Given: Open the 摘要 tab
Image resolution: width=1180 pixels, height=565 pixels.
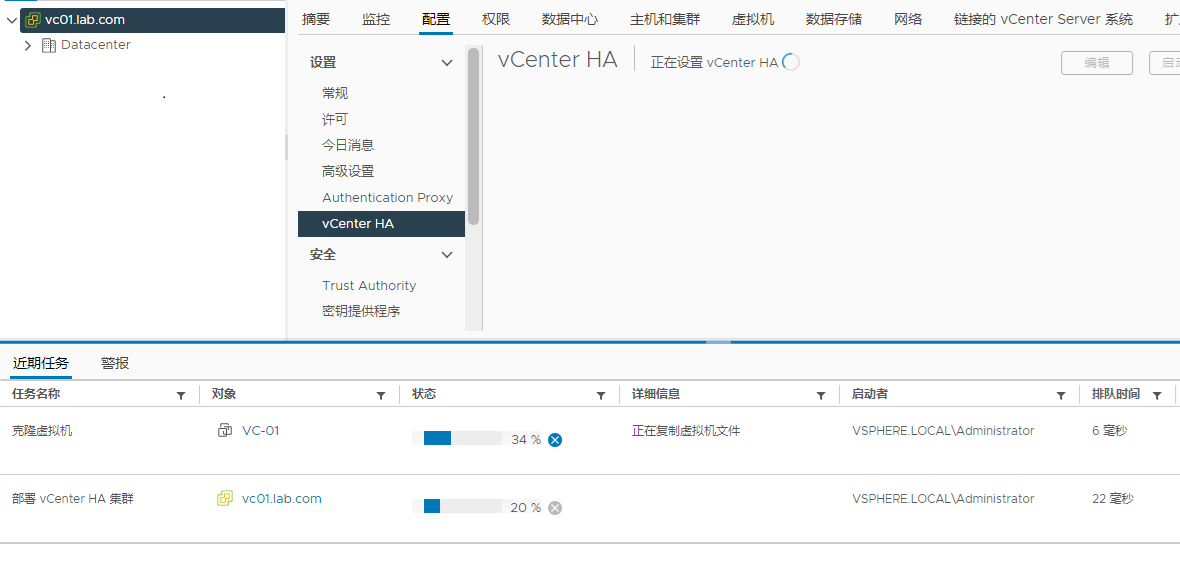Looking at the screenshot, I should pyautogui.click(x=316, y=20).
